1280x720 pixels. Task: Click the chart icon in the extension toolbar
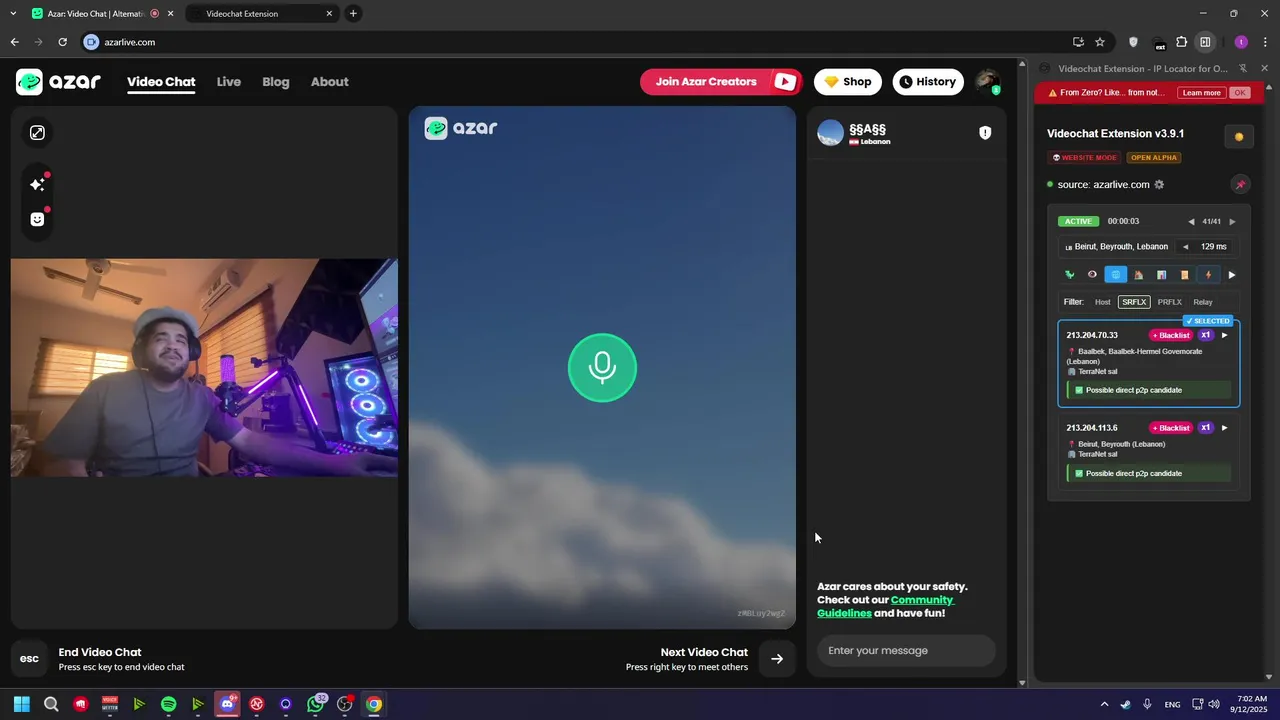[1161, 275]
